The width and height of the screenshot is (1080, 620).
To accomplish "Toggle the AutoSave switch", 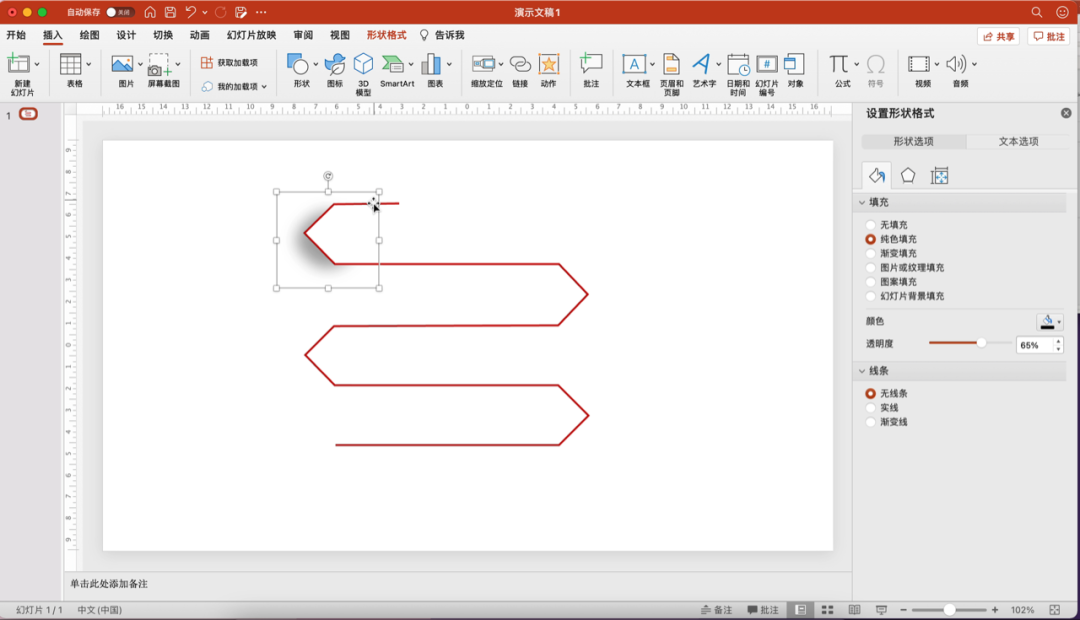I will [120, 12].
